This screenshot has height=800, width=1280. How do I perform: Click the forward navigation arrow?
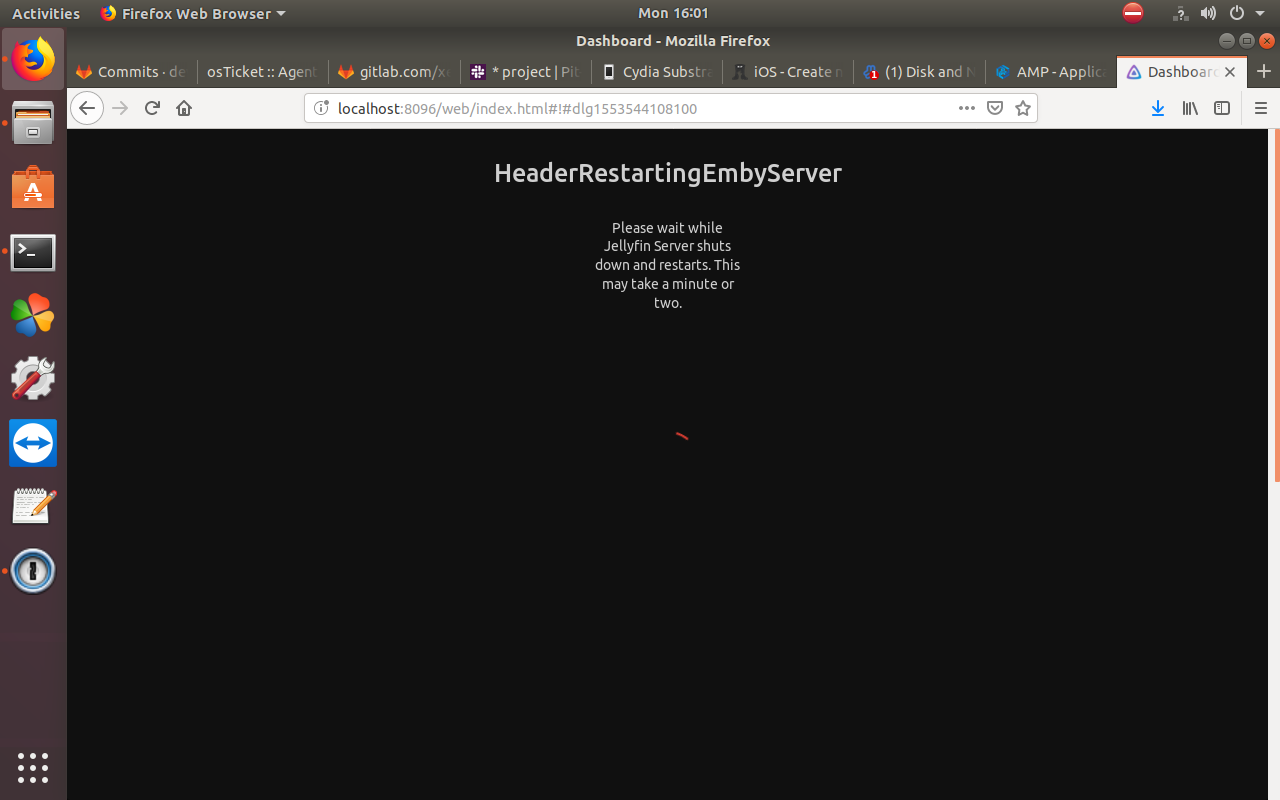click(x=120, y=108)
